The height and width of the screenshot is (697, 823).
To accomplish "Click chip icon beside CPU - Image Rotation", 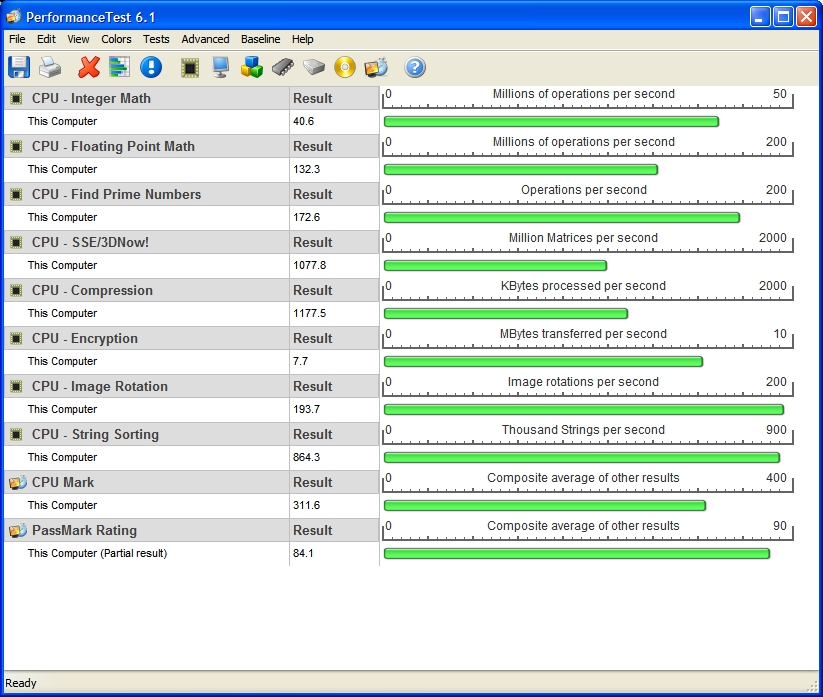I will click(16, 386).
